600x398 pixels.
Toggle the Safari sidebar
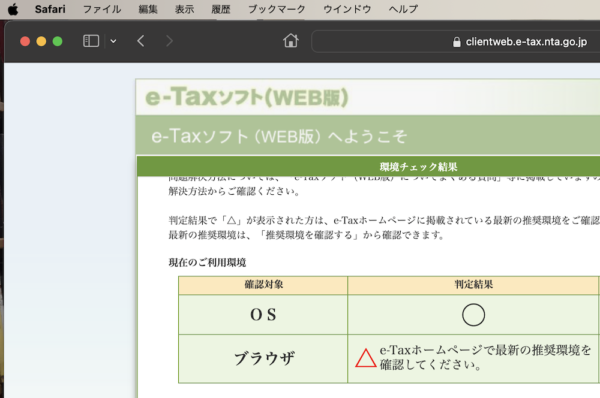[x=91, y=41]
